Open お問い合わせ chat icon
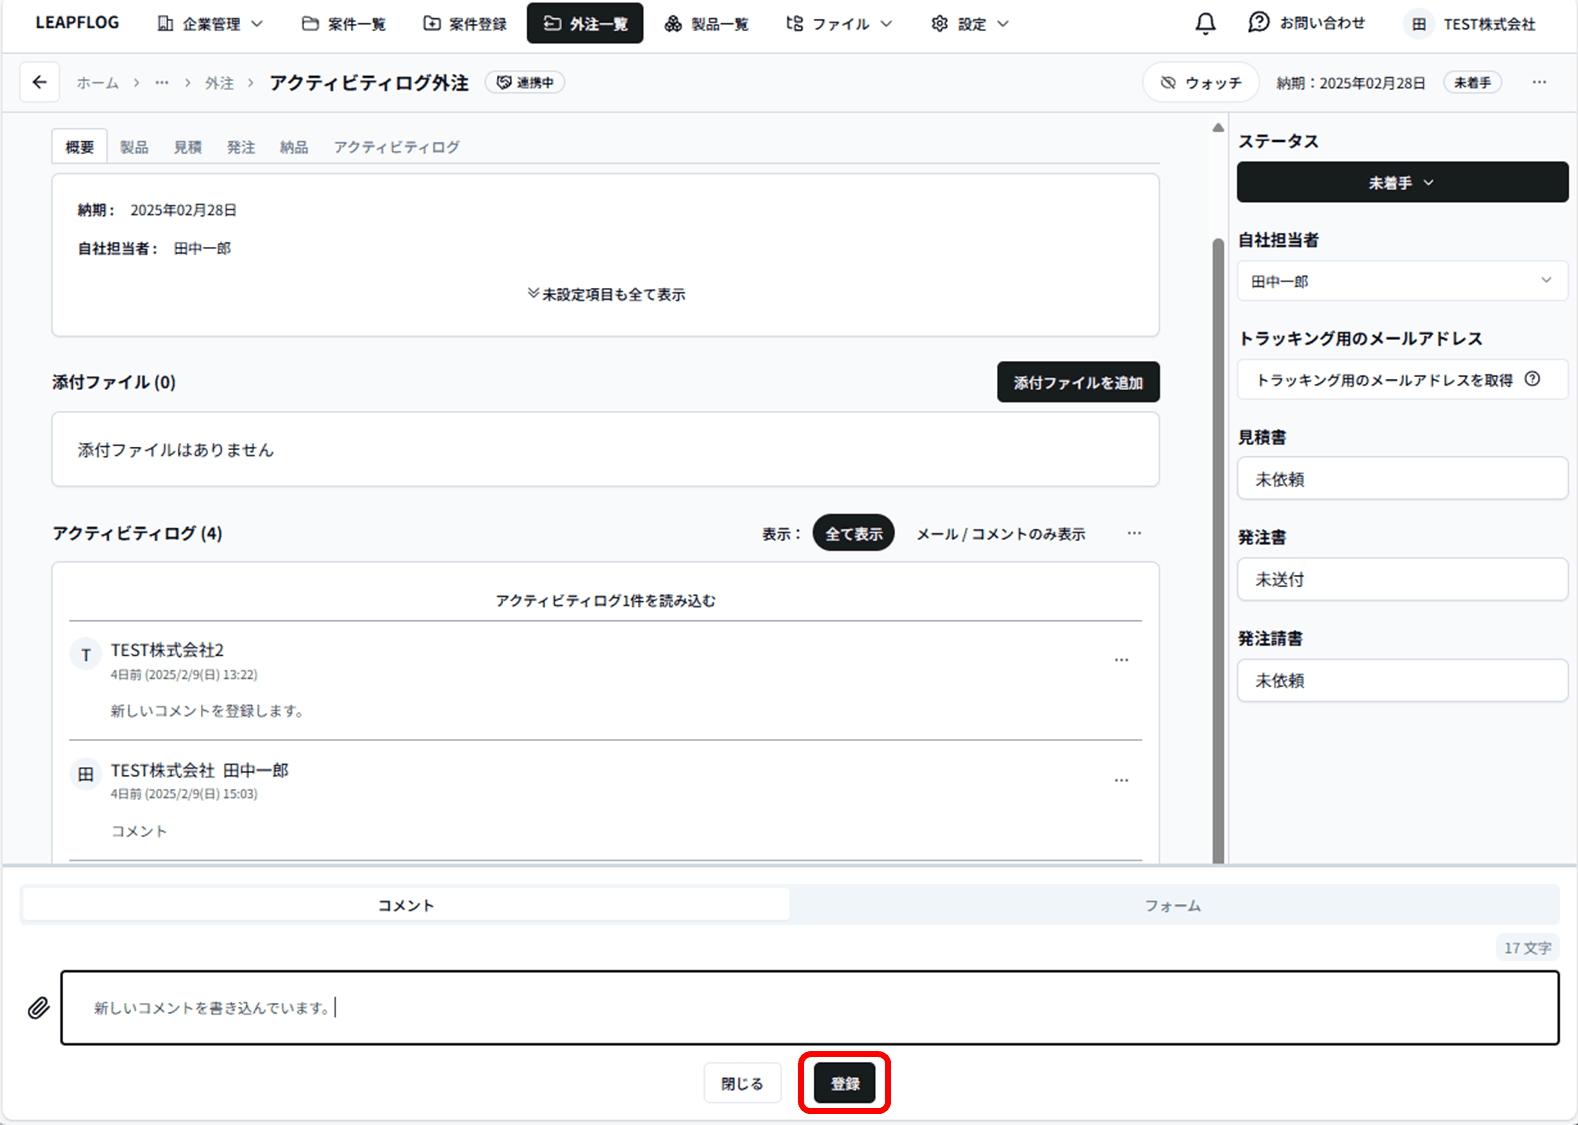1578x1125 pixels. [x=1258, y=23]
